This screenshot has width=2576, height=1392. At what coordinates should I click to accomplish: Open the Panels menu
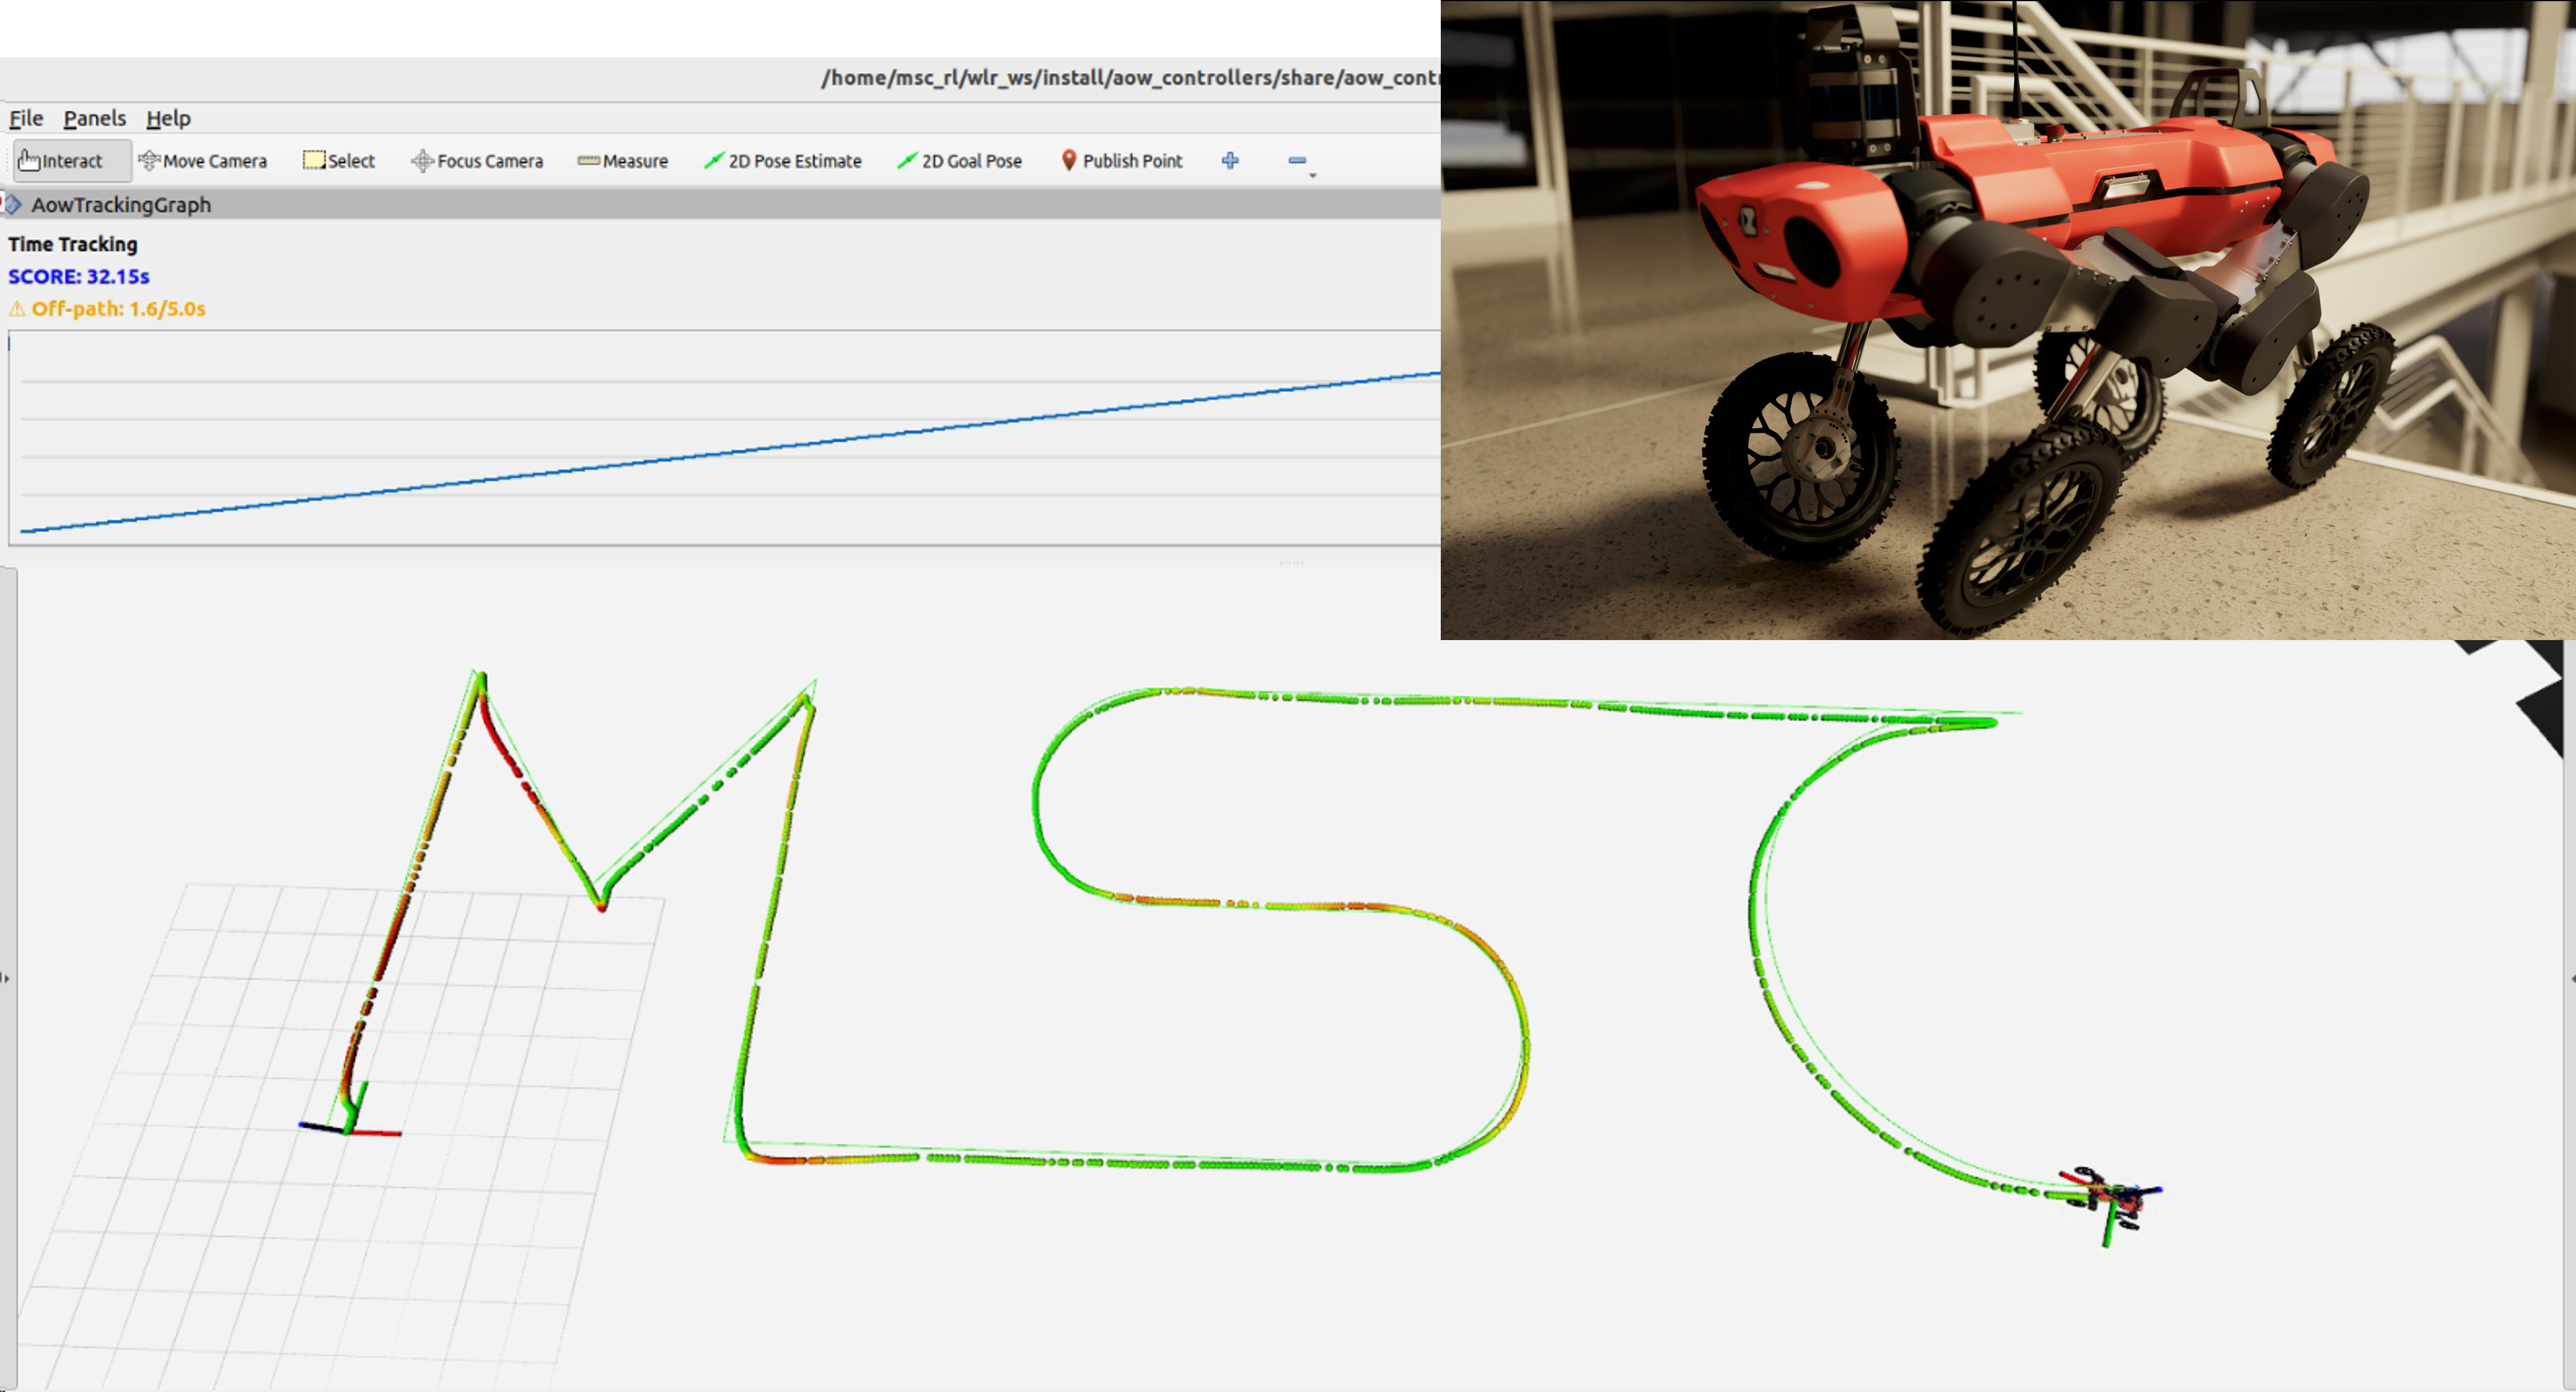pyautogui.click(x=94, y=118)
